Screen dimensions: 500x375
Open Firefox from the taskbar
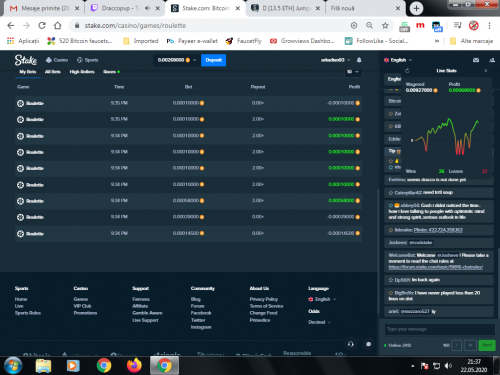134,366
